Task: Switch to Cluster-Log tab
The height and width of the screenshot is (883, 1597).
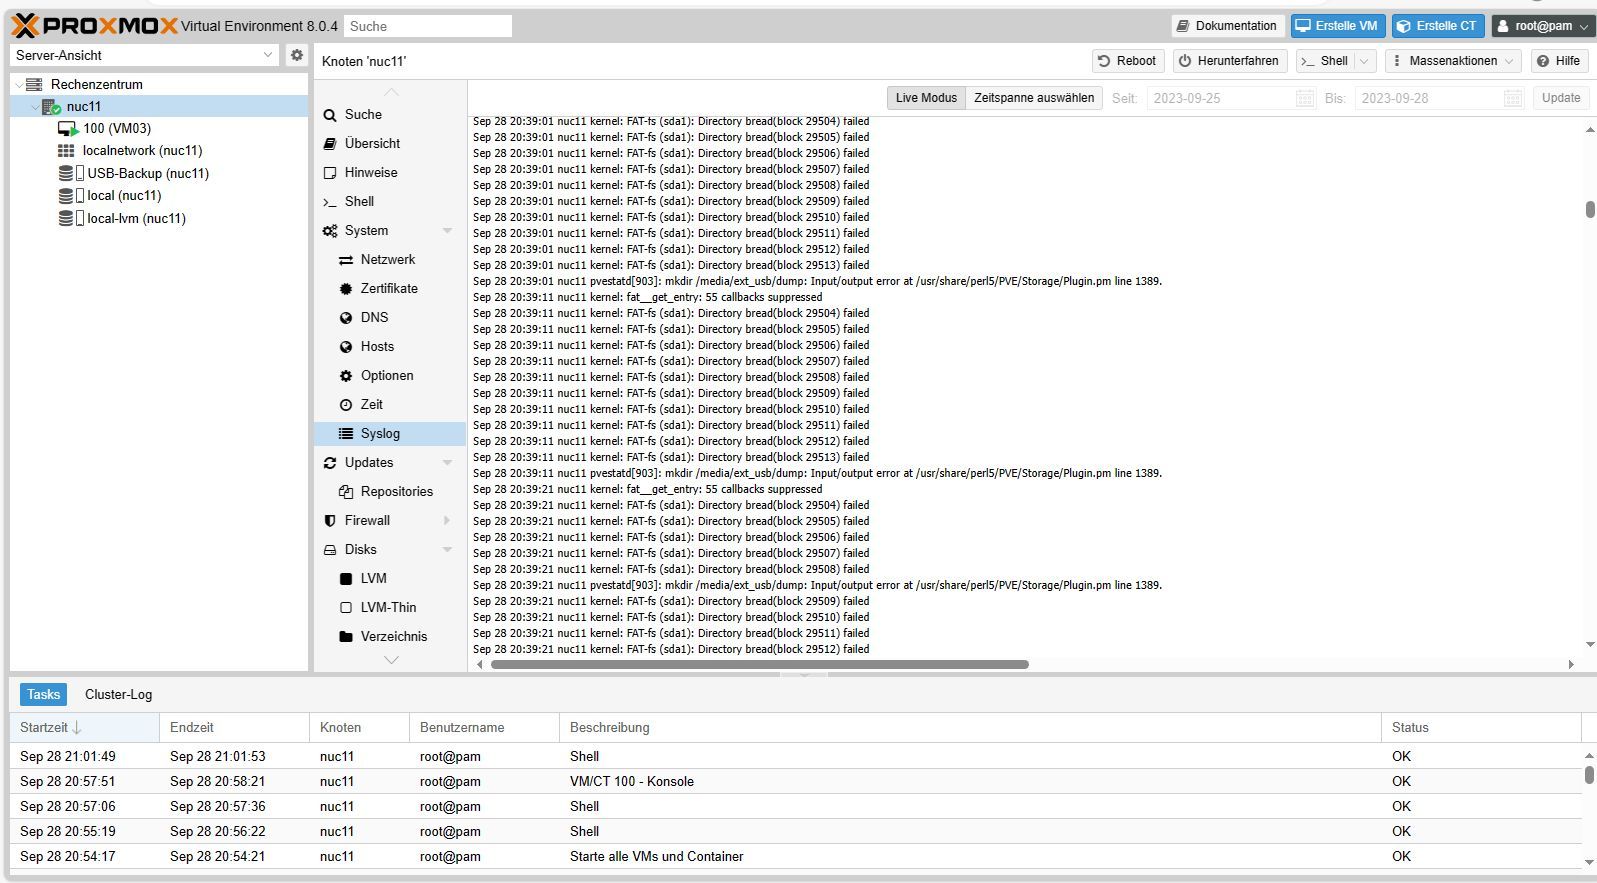Action: click(118, 694)
